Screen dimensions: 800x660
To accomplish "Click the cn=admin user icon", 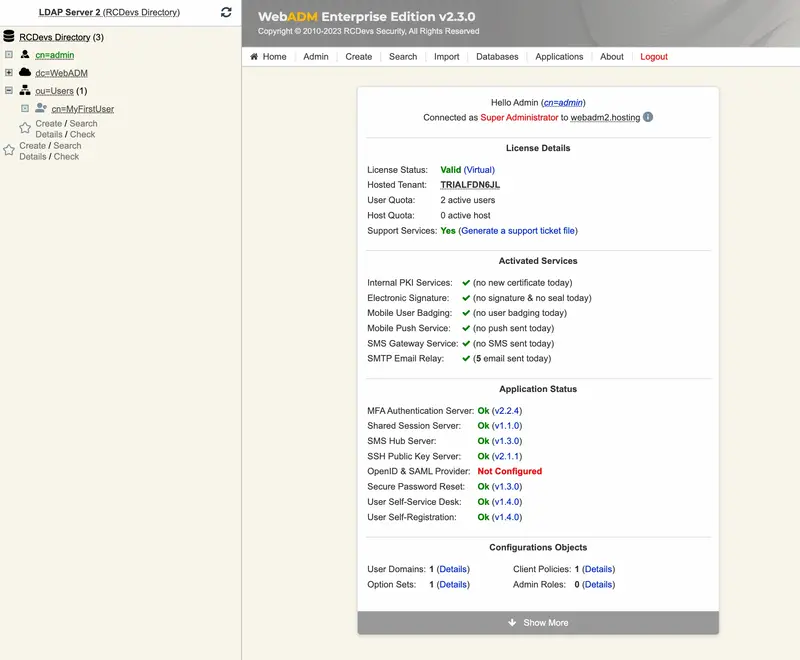I will tap(25, 54).
